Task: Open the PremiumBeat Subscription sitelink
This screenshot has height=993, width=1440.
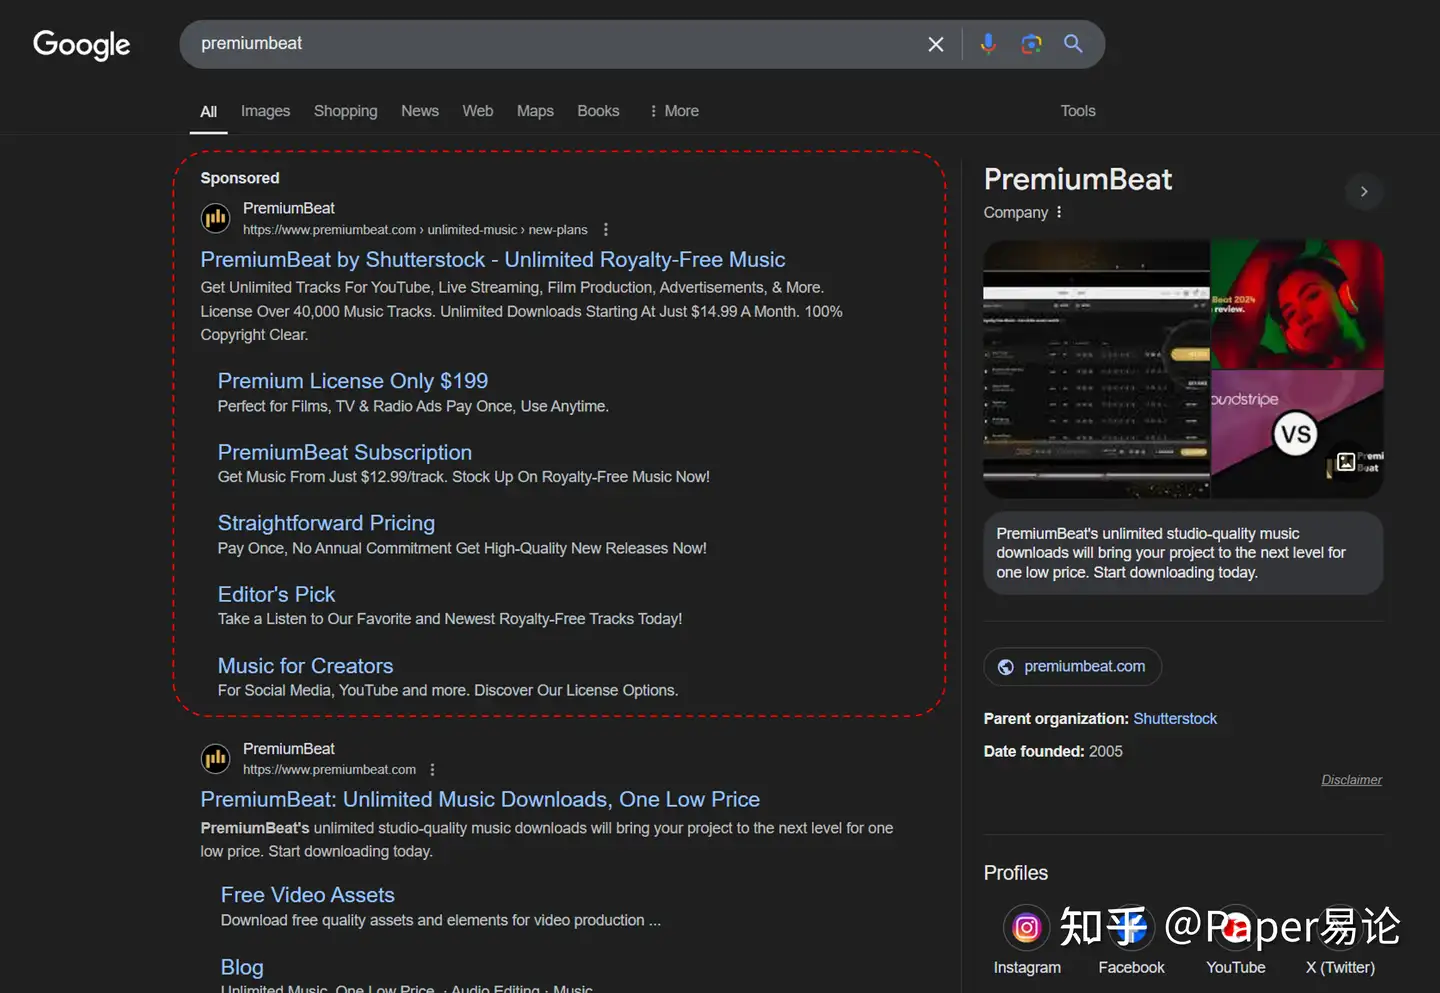Action: (x=345, y=452)
